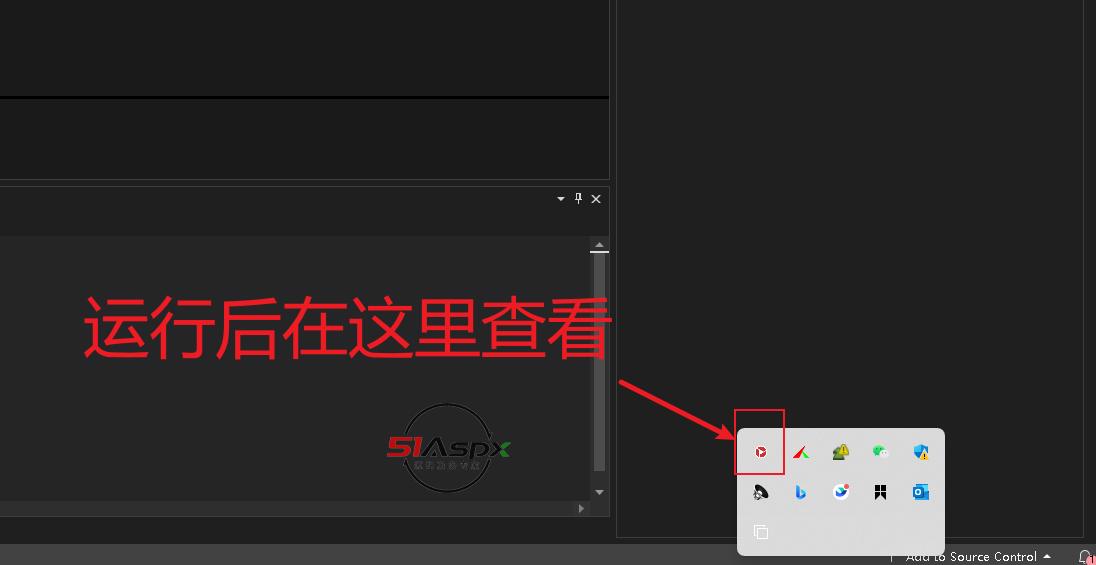The height and width of the screenshot is (565, 1096).
Task: Click the vertical scrollbar up arrow
Action: (x=599, y=245)
